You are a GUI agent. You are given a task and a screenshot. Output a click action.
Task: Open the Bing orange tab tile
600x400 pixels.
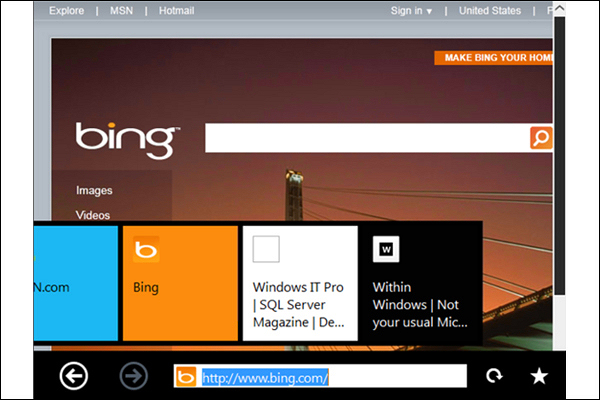[179, 284]
